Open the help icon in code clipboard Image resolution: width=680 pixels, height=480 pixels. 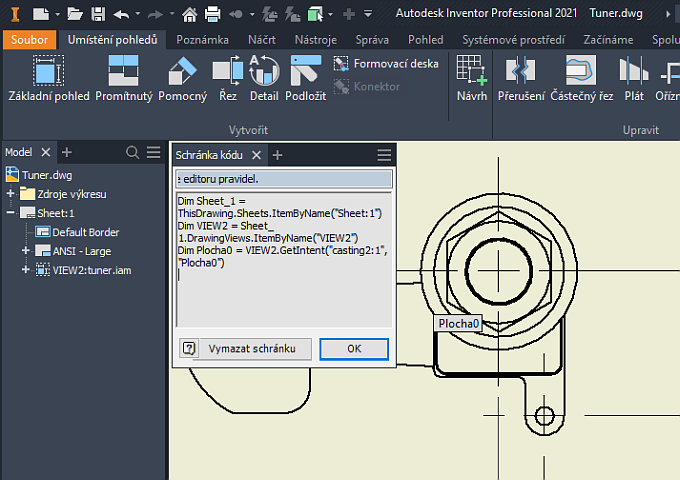pyautogui.click(x=187, y=348)
